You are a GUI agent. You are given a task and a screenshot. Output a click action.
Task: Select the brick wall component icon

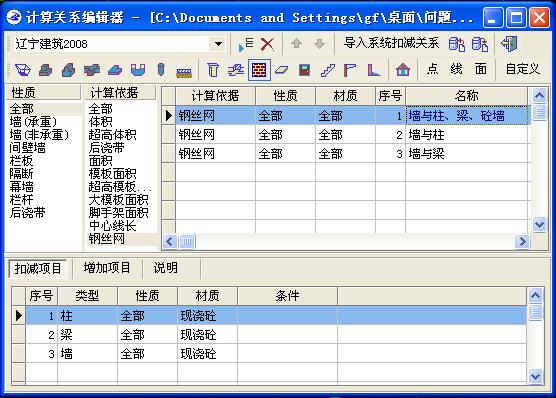(x=259, y=70)
